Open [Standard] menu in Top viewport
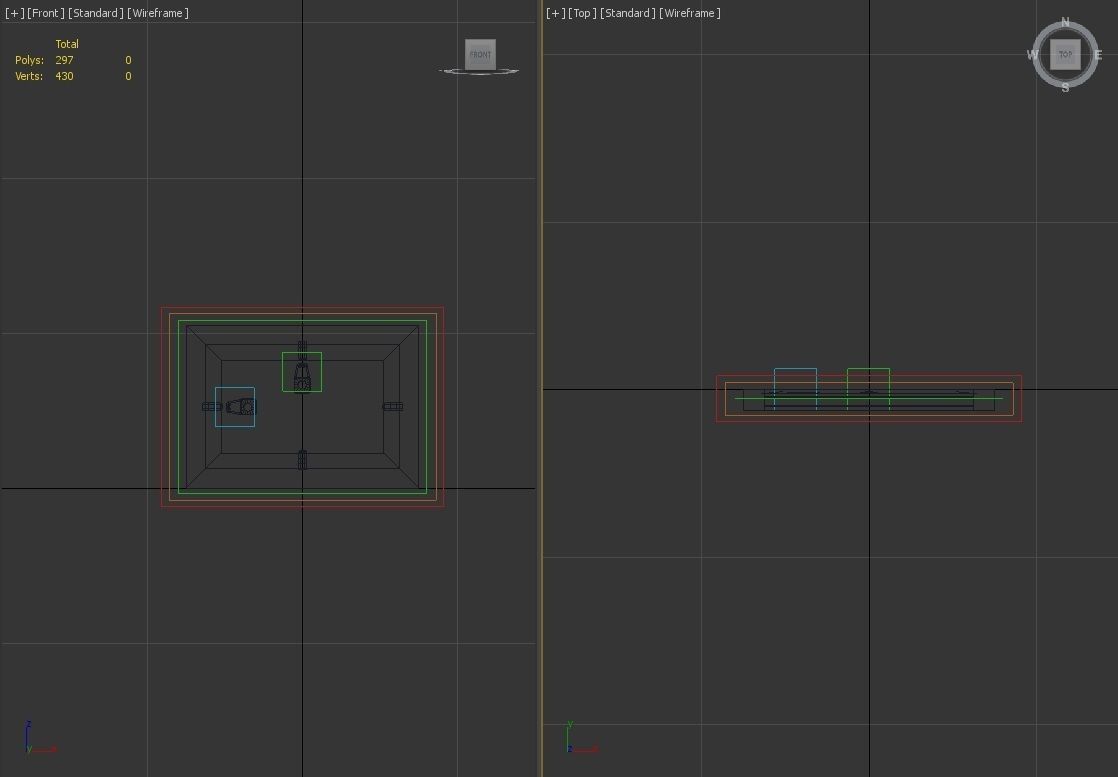 click(x=627, y=13)
